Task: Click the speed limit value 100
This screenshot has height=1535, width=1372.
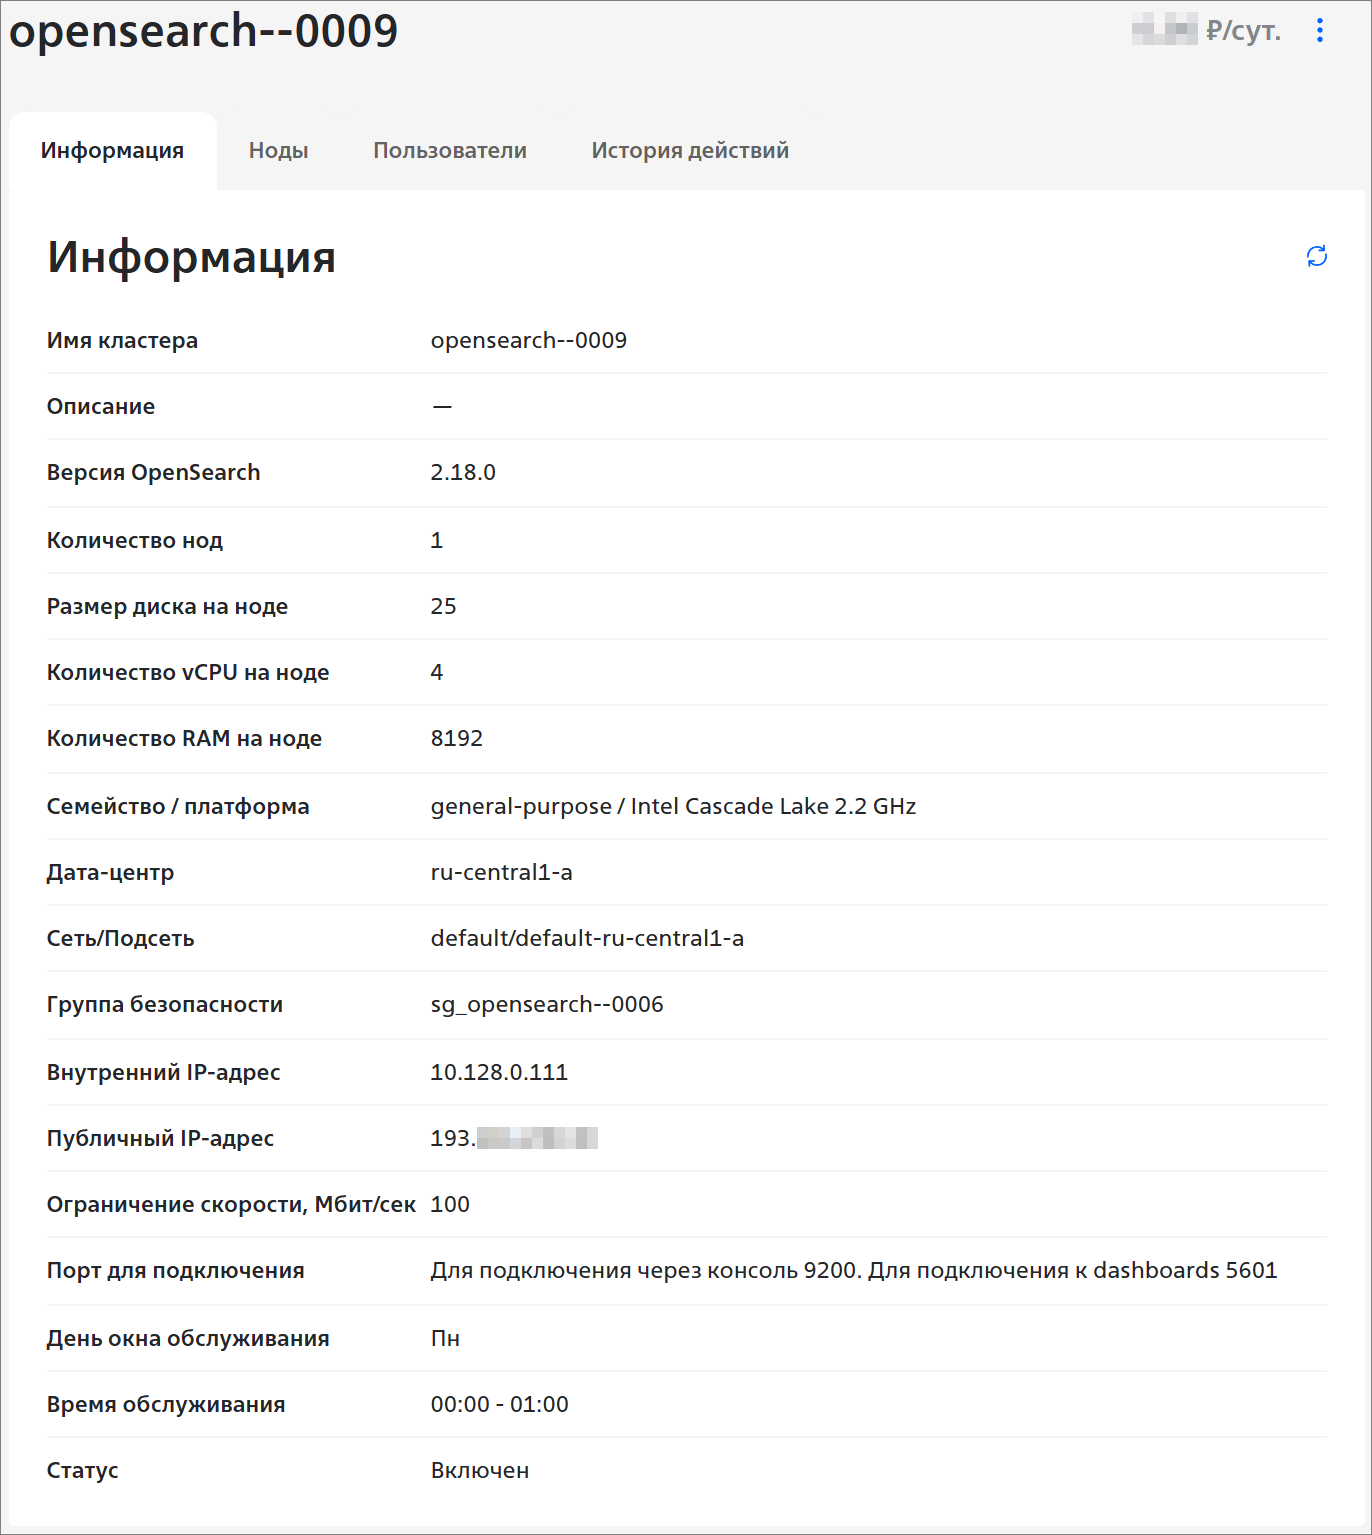Action: click(x=450, y=1204)
